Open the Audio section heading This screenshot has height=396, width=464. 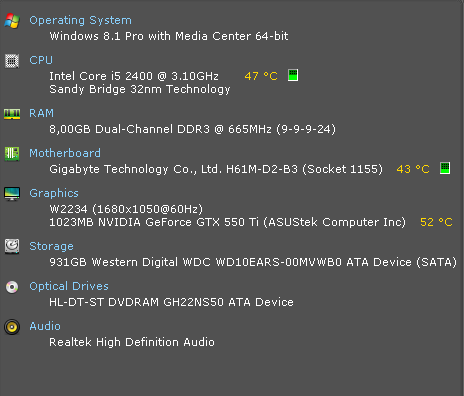(45, 326)
